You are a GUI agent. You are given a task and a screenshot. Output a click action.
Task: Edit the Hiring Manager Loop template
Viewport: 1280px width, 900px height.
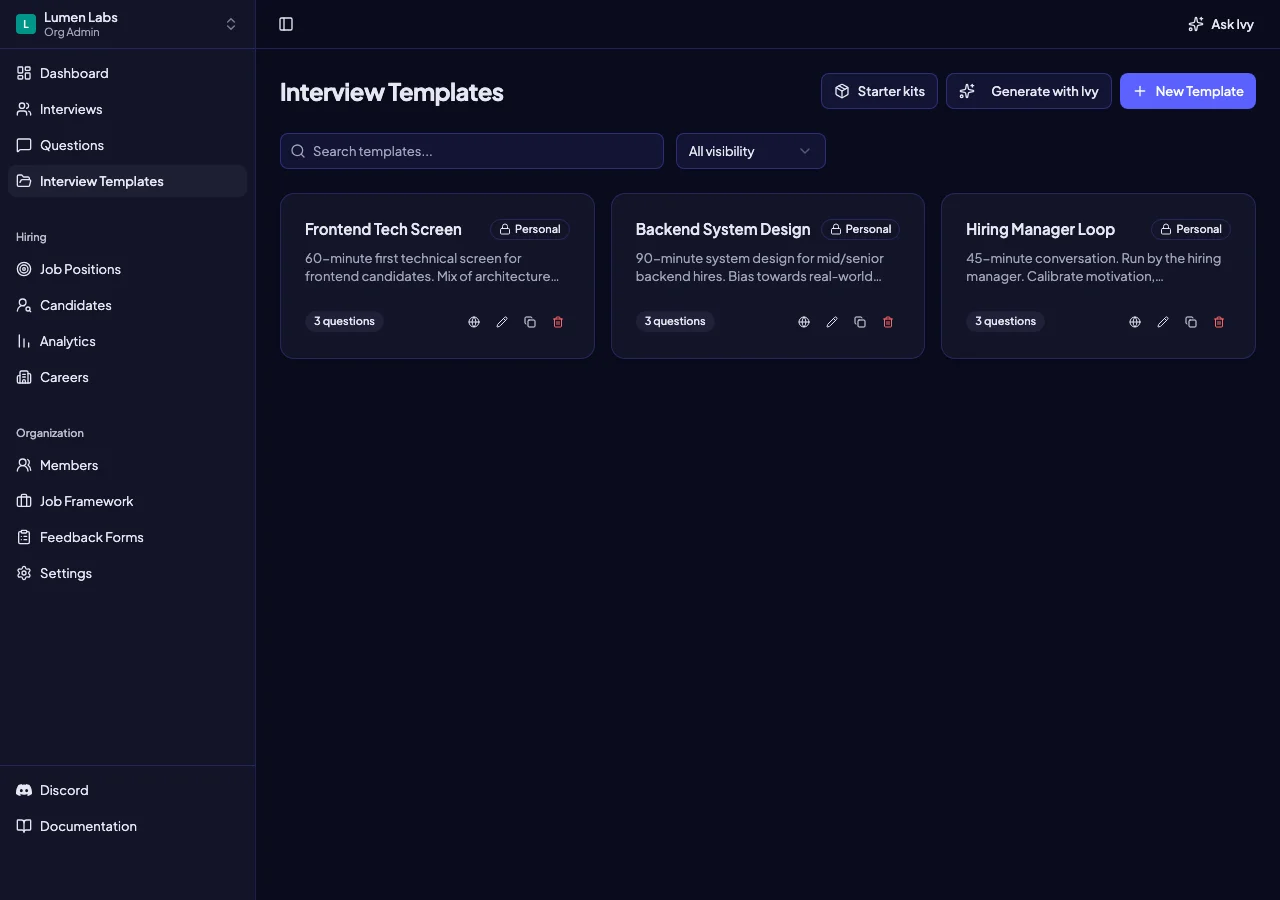coord(1163,322)
